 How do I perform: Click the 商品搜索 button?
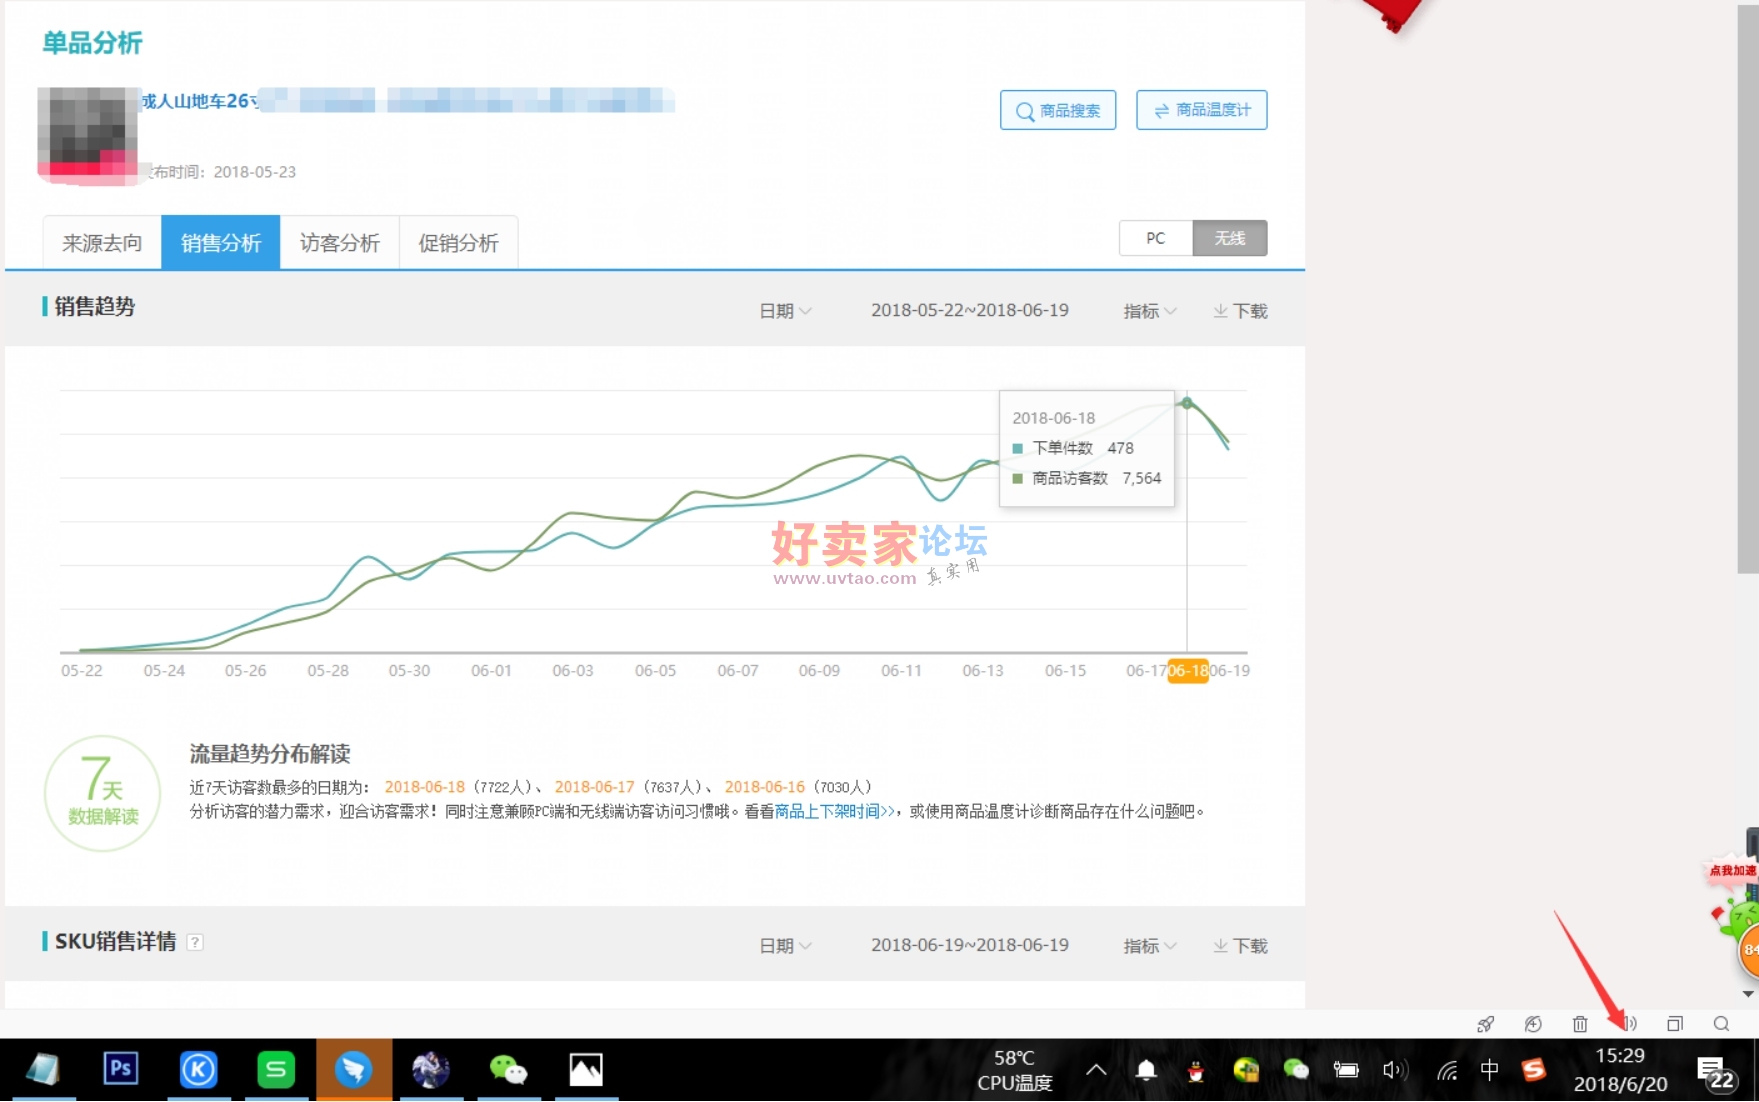coord(1058,110)
